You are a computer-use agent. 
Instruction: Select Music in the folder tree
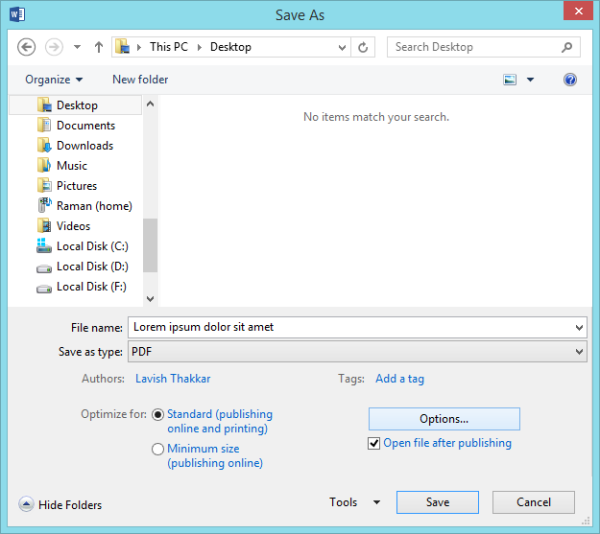pyautogui.click(x=72, y=166)
